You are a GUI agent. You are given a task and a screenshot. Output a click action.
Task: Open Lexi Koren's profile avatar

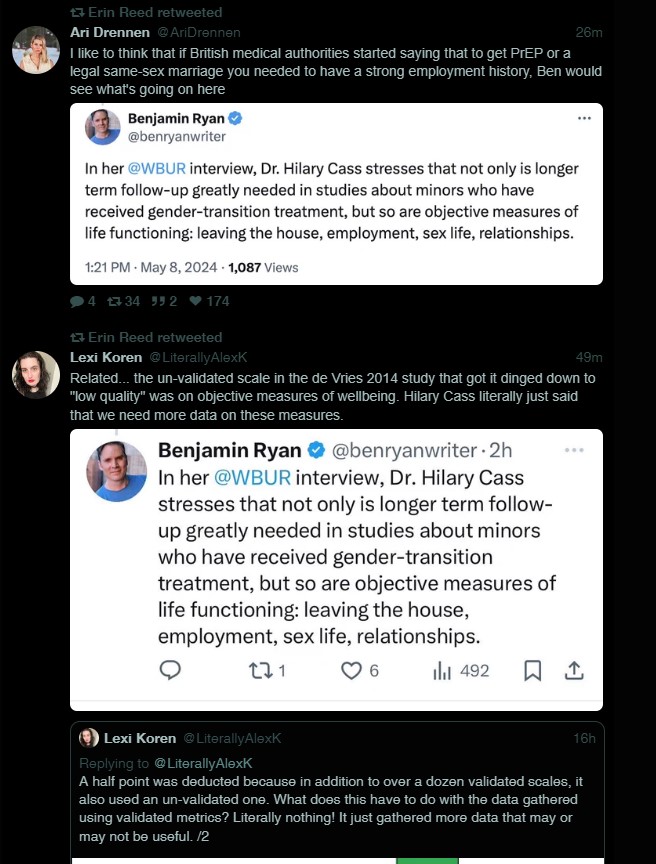[x=35, y=375]
